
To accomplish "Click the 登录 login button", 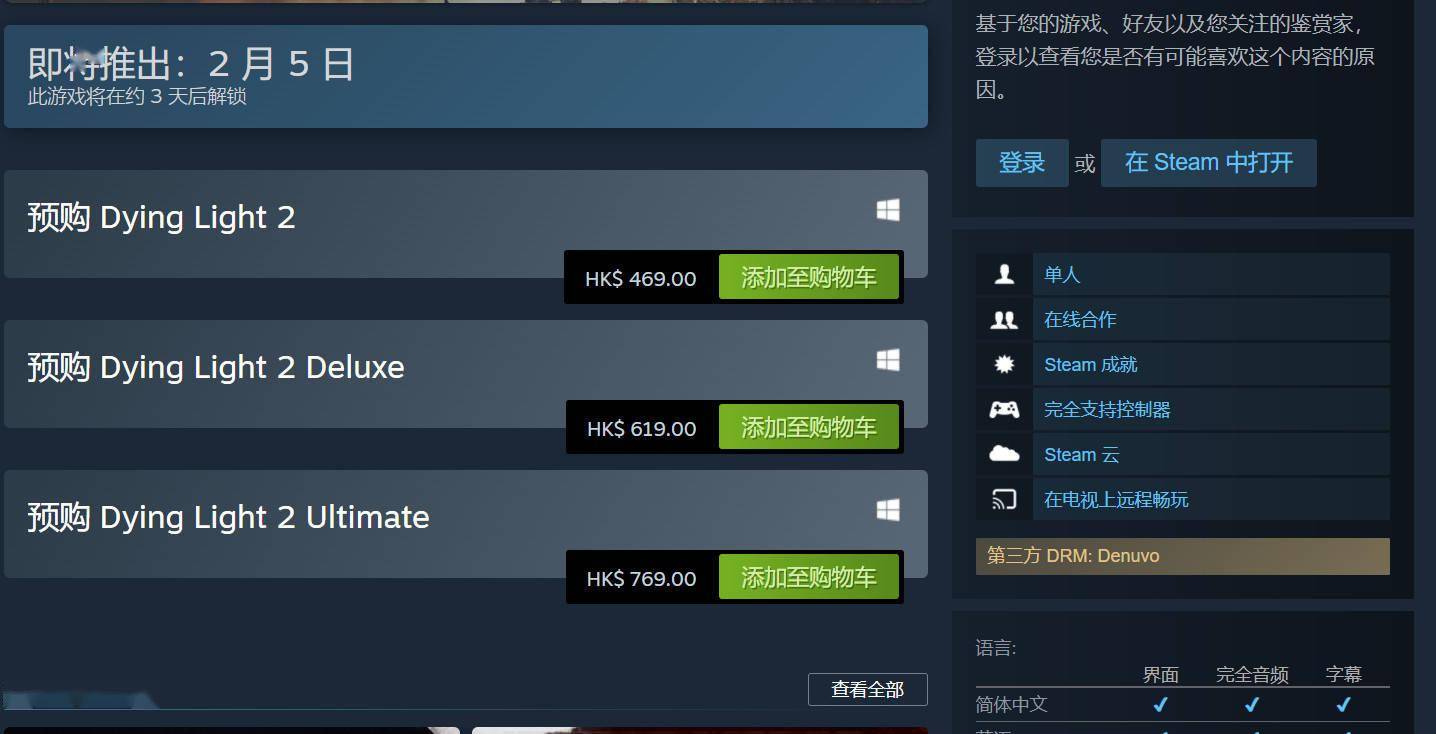I will [1022, 163].
